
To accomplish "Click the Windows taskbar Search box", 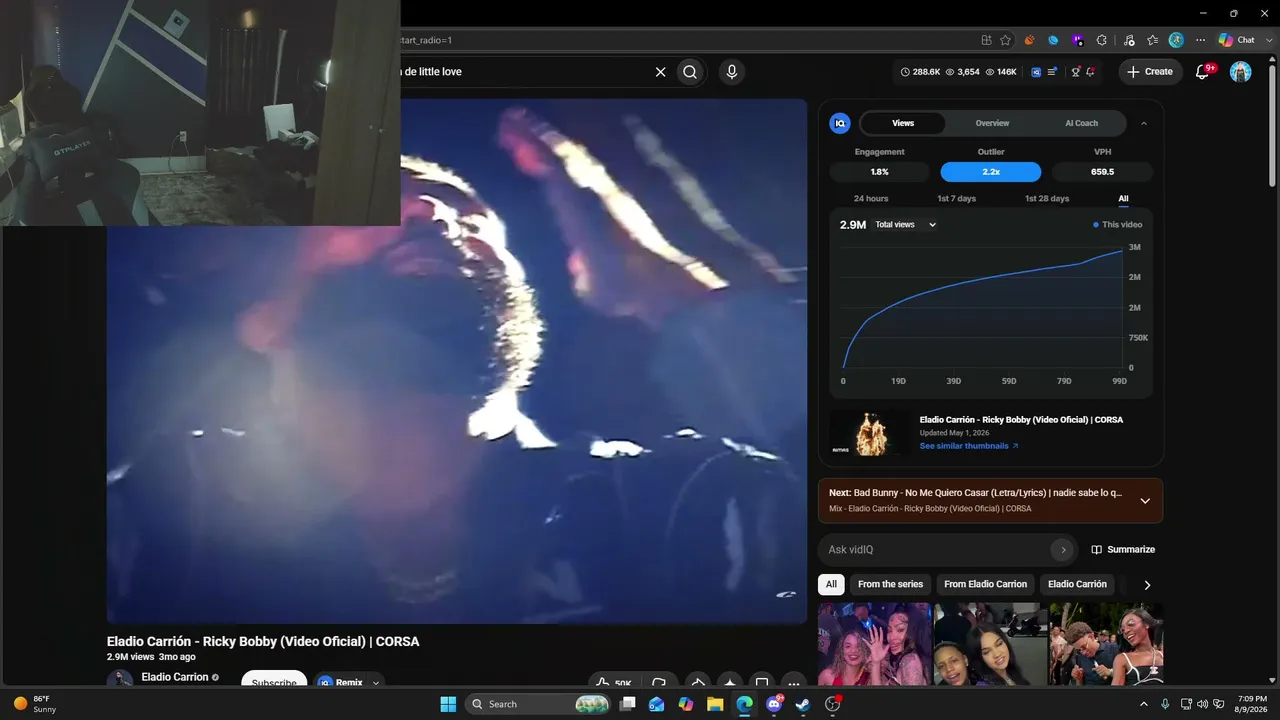I will coord(539,704).
